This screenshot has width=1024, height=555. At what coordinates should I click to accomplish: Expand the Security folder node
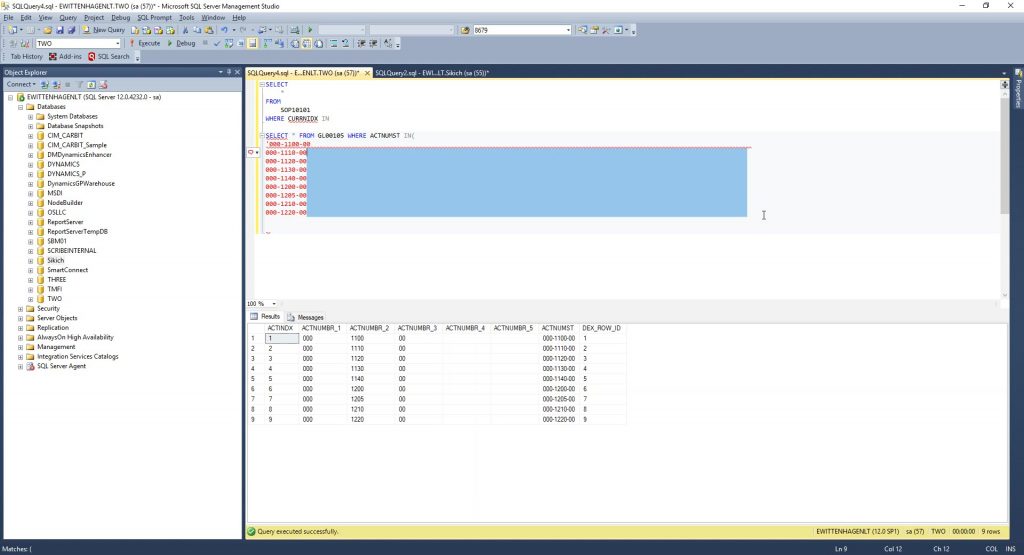point(20,309)
